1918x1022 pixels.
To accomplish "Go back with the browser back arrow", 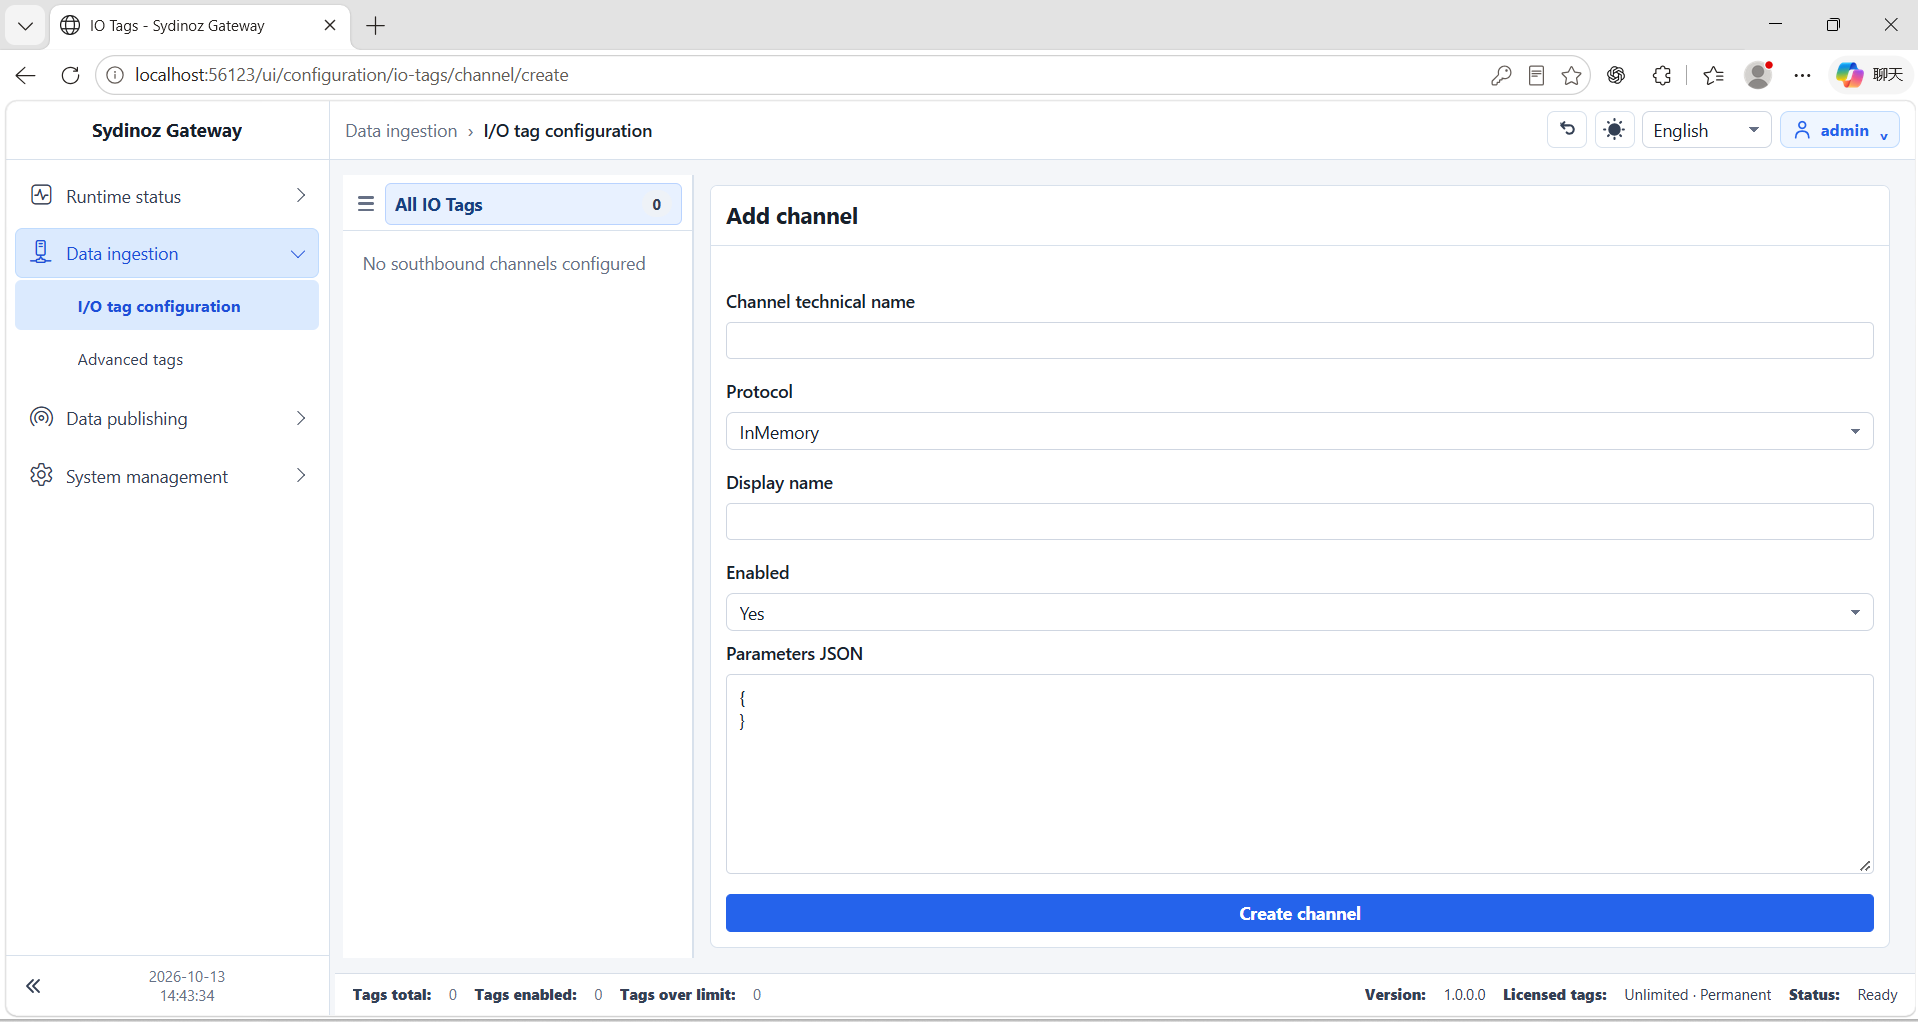I will tap(26, 75).
